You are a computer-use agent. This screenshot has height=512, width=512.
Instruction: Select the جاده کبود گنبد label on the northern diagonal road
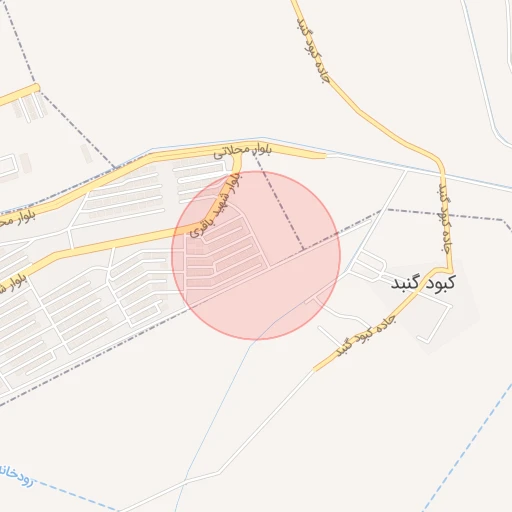(313, 51)
